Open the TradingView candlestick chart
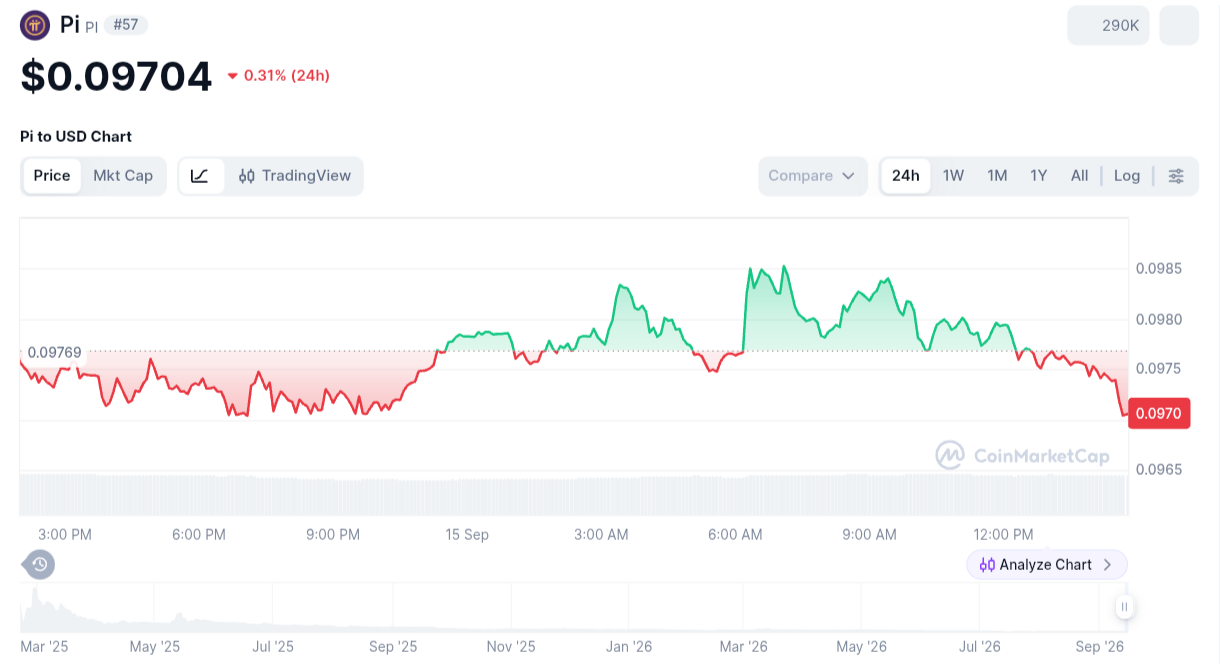 click(x=295, y=176)
